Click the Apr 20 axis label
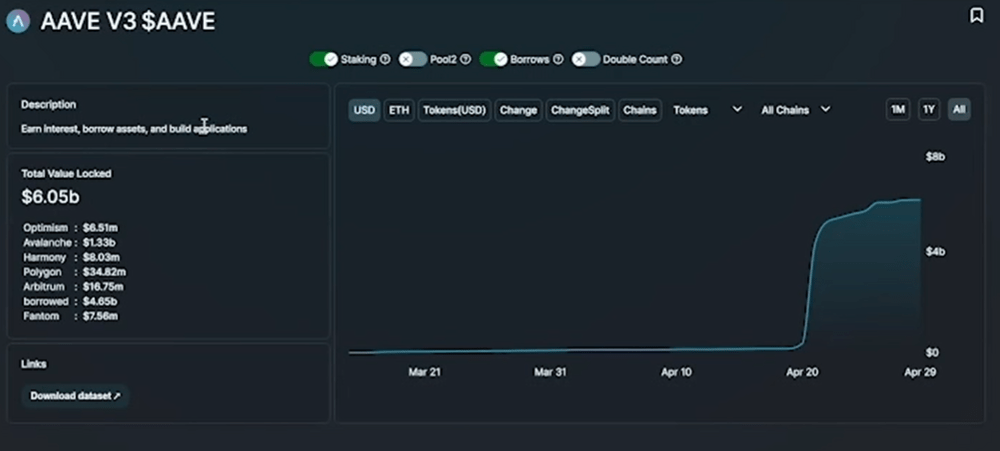 tap(802, 372)
